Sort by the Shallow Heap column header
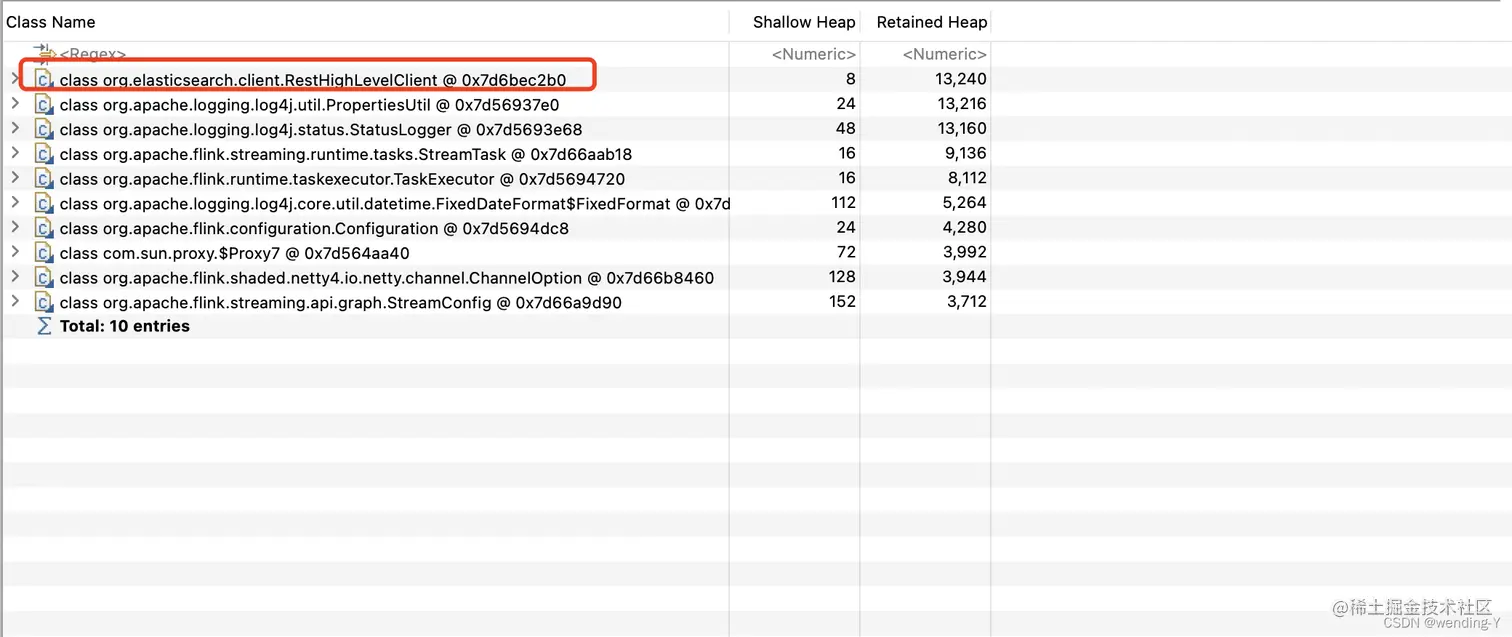The image size is (1512, 637). (804, 22)
